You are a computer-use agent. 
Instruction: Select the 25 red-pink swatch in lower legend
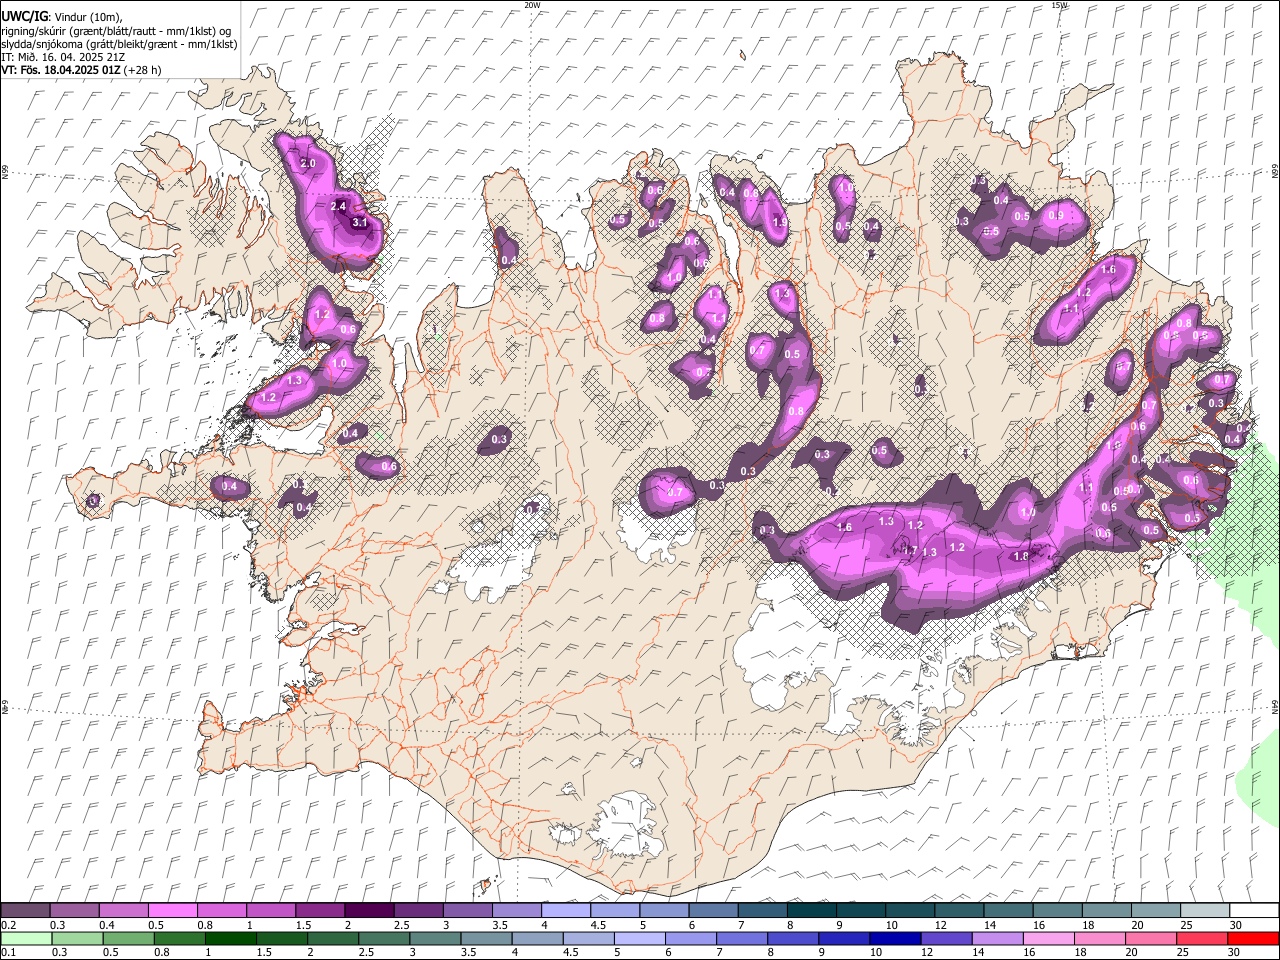click(1202, 939)
